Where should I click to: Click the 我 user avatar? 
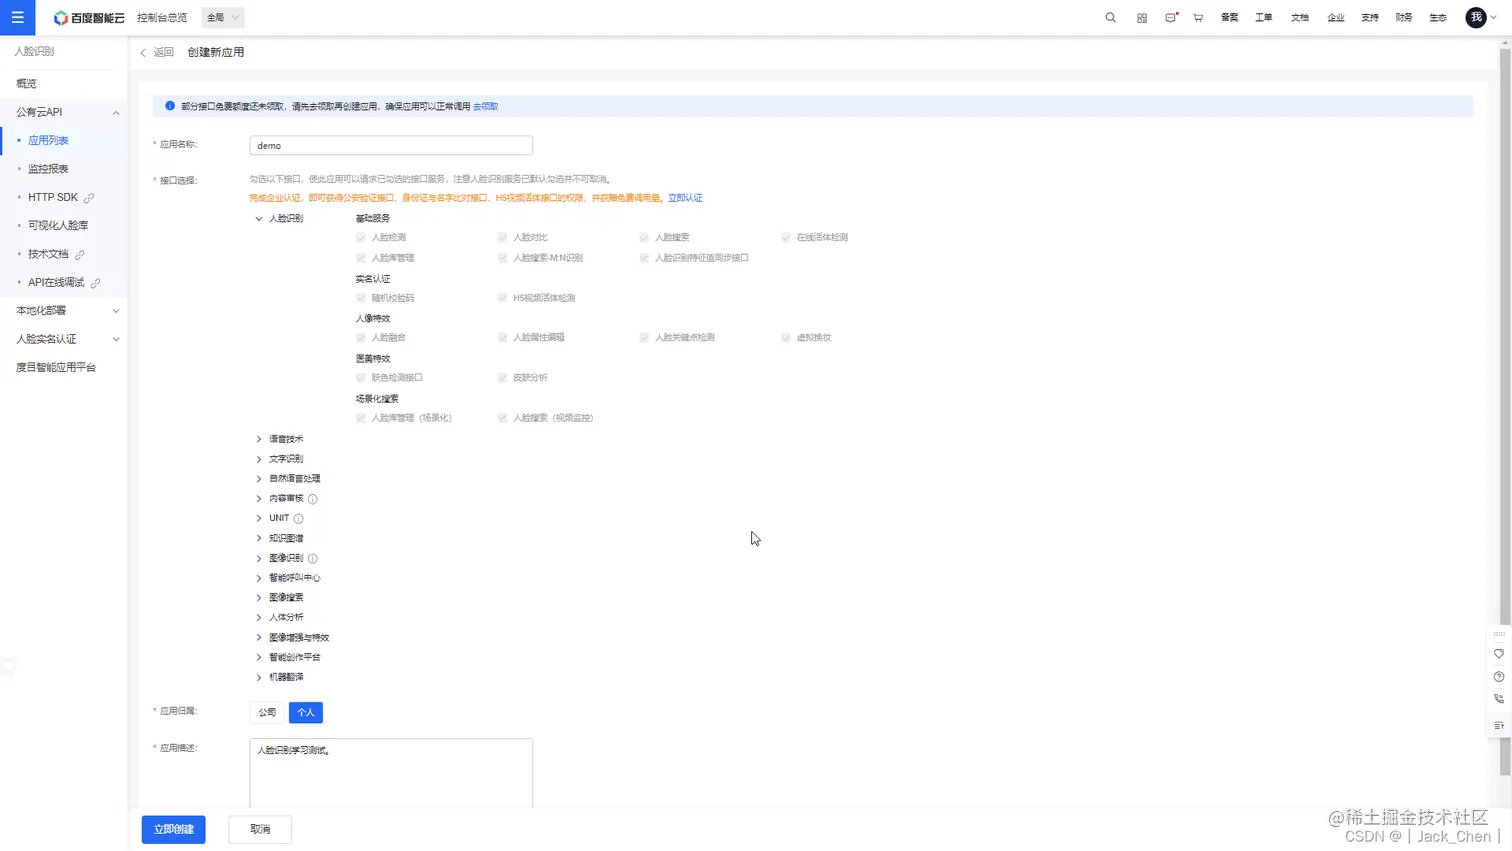[x=1476, y=18]
